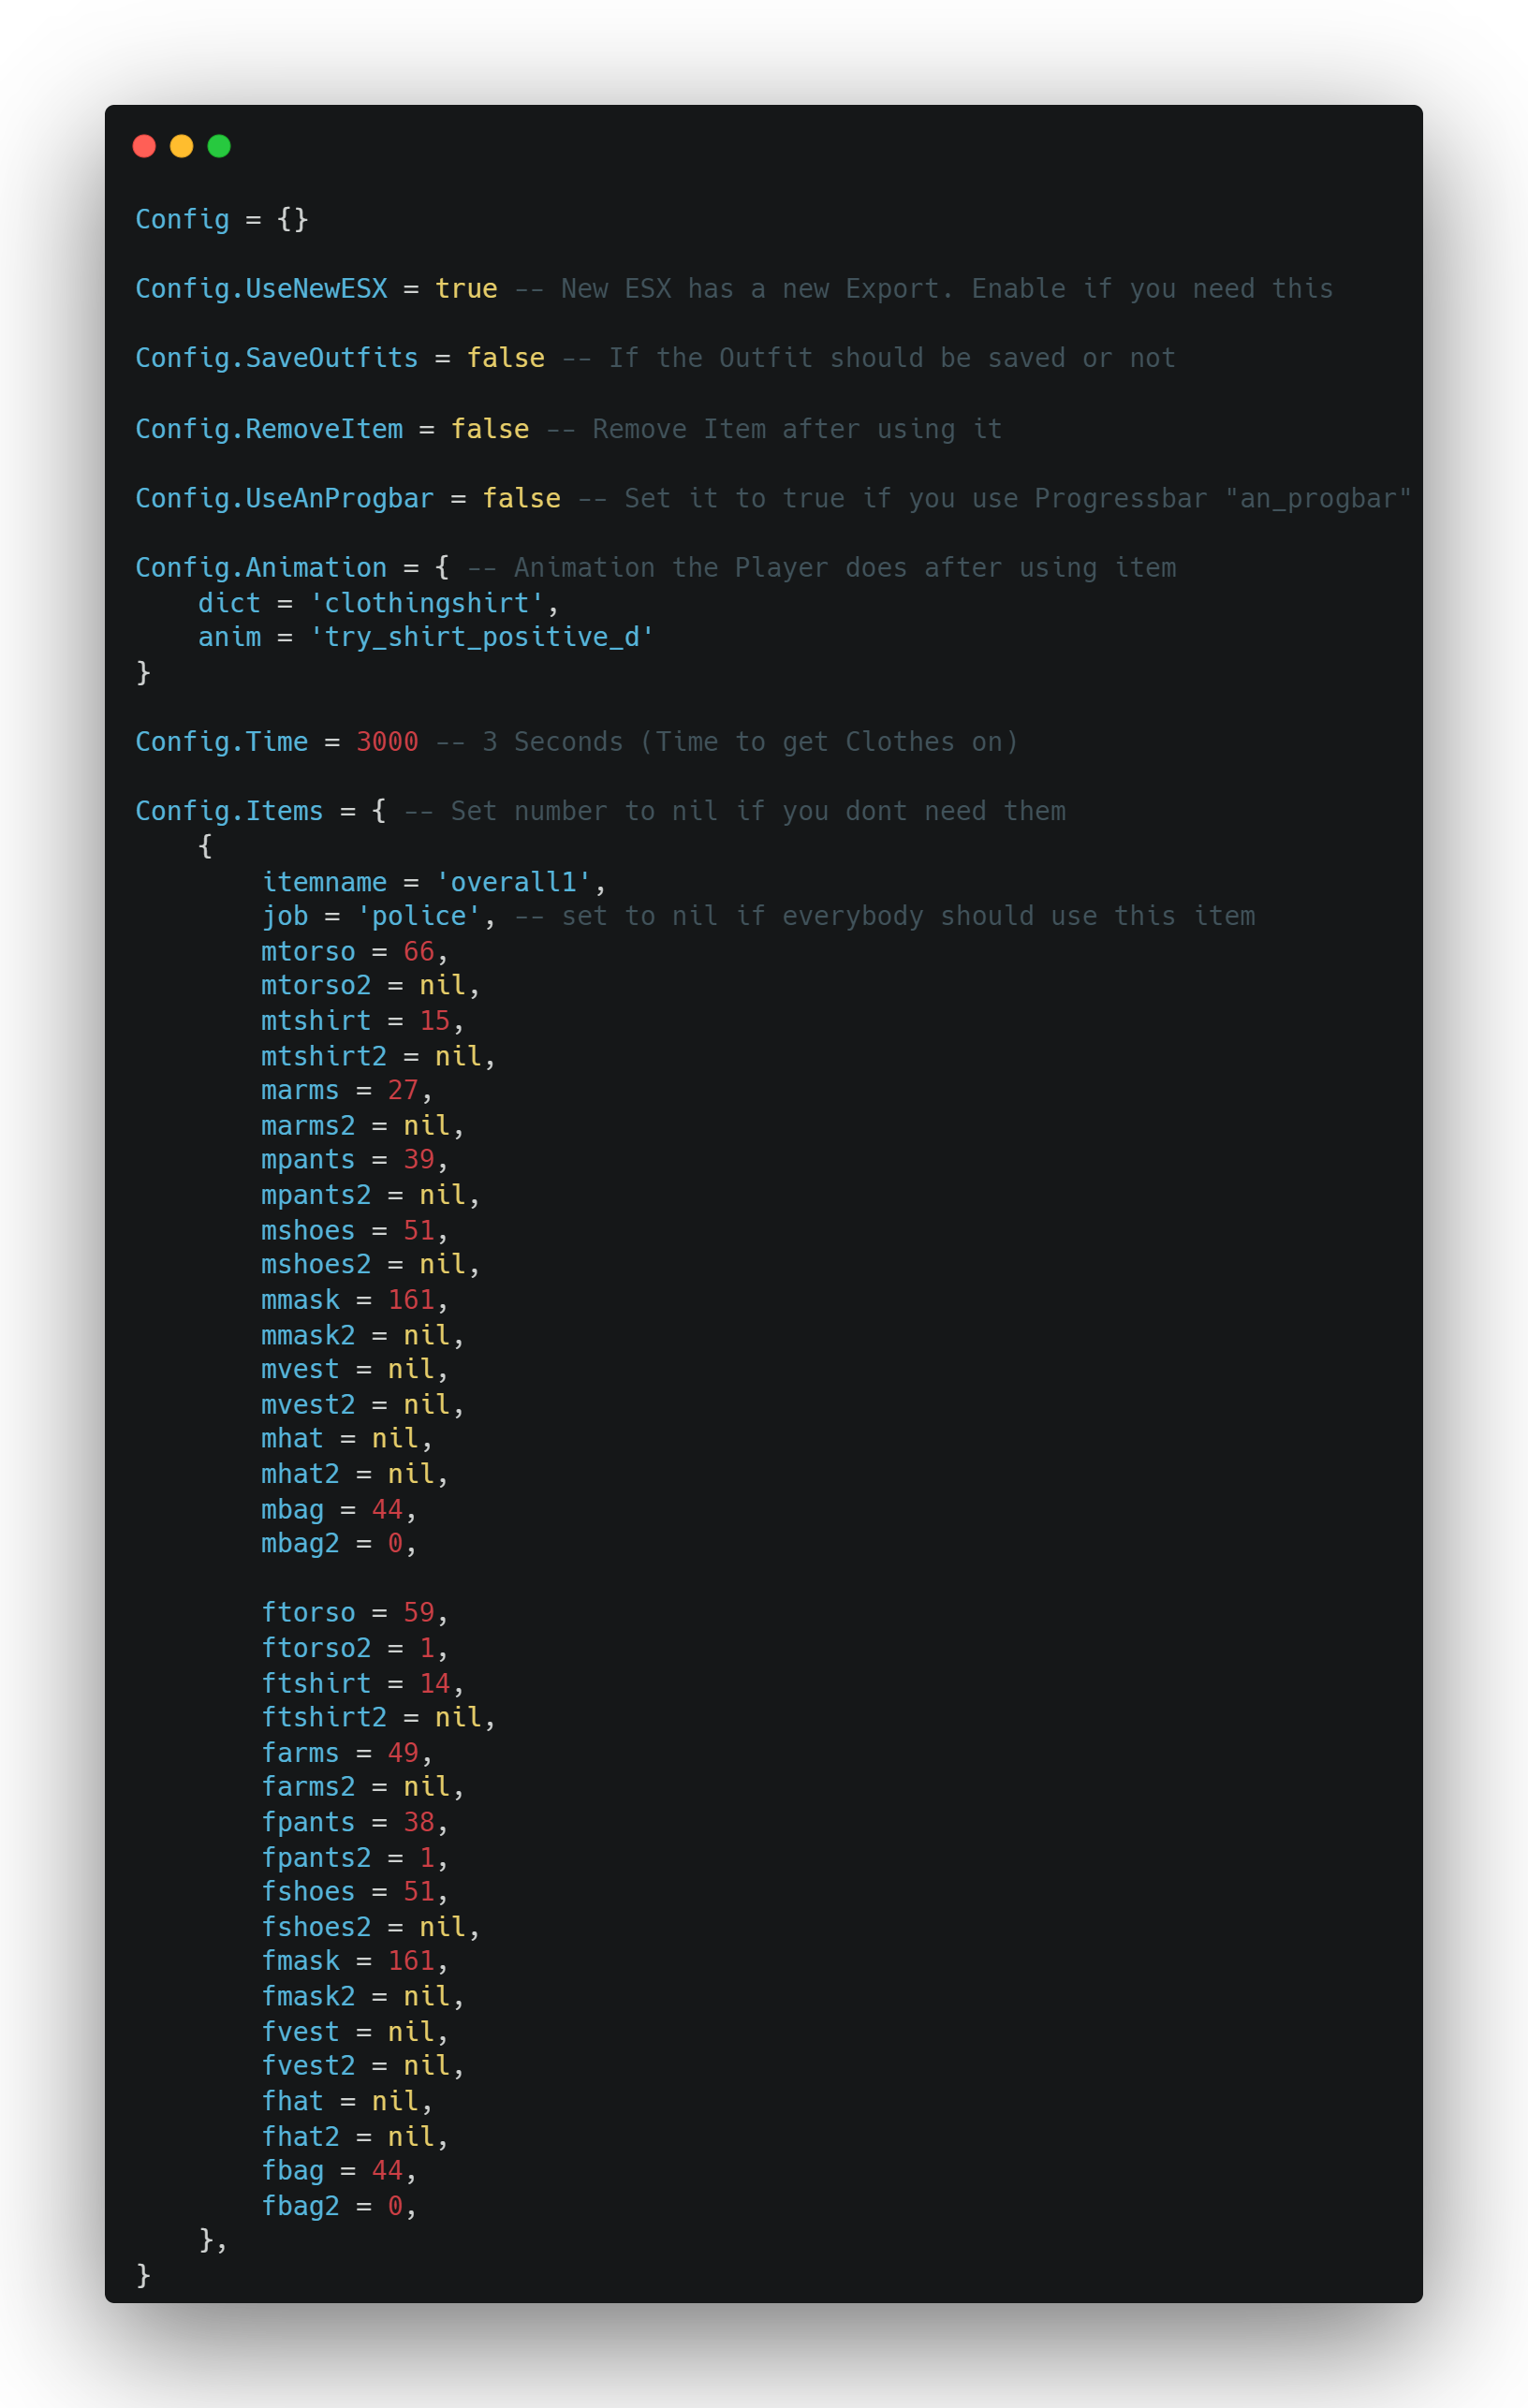
Task: Click the yellow minimize window dot
Action: coord(181,146)
